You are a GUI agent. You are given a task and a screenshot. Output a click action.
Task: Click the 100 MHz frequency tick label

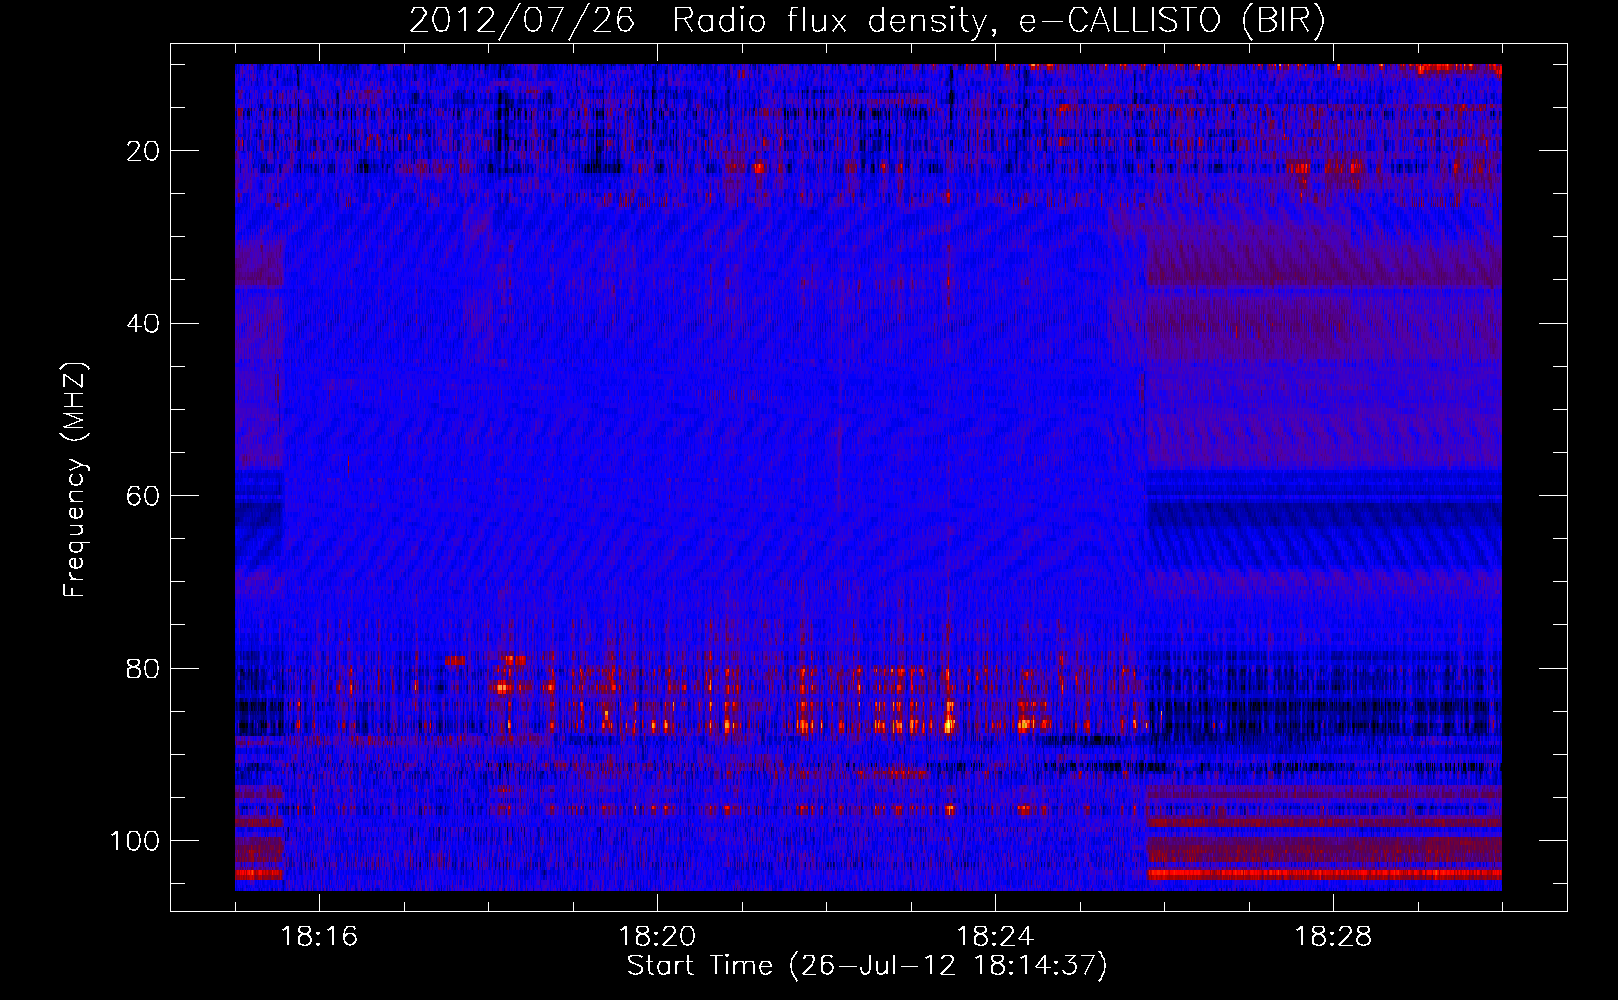coord(136,841)
